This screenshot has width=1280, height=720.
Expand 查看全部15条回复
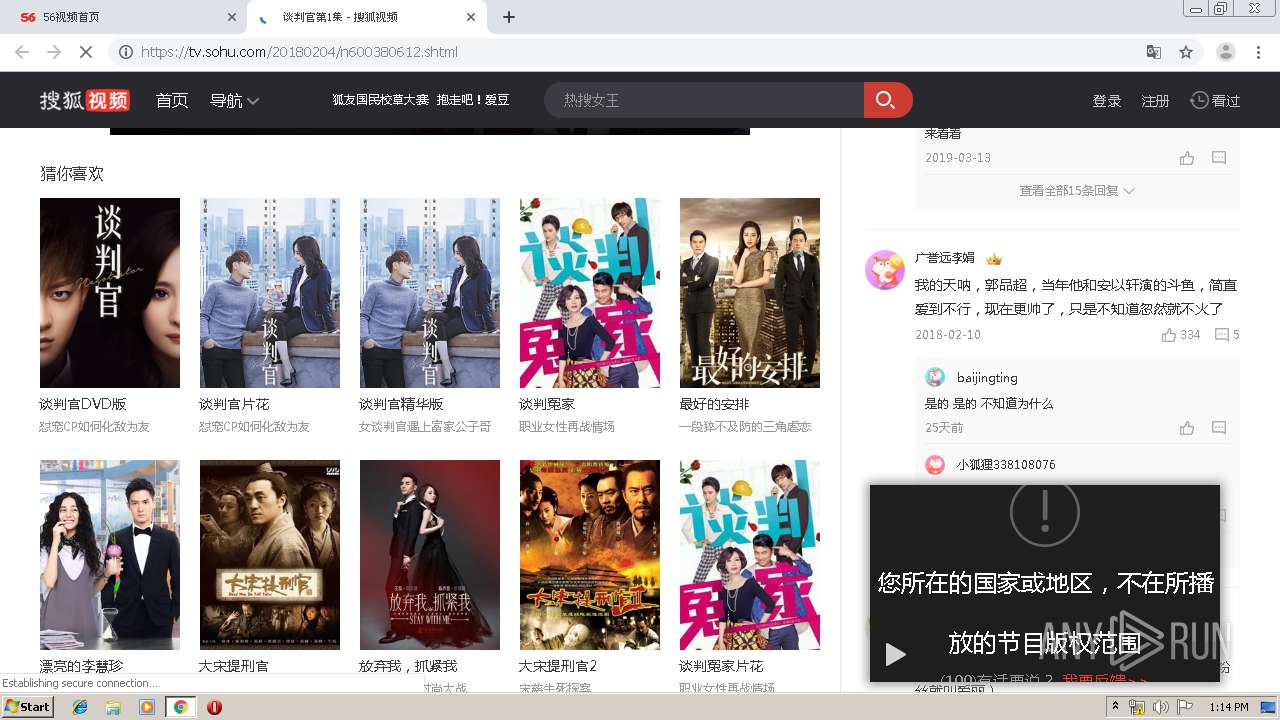[1077, 190]
